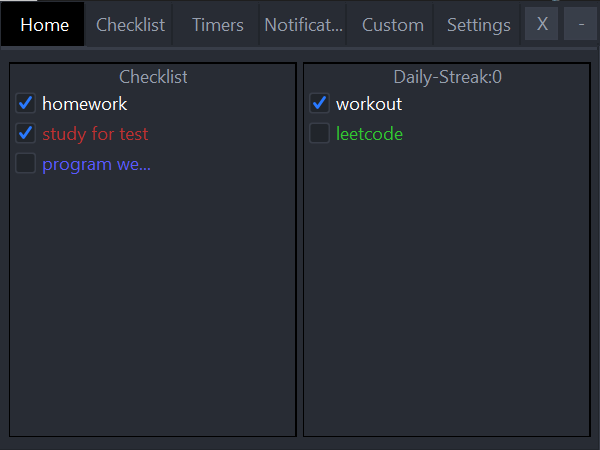Viewport: 600px width, 450px height.
Task: Uncheck the workout daily checkbox
Action: tap(320, 103)
